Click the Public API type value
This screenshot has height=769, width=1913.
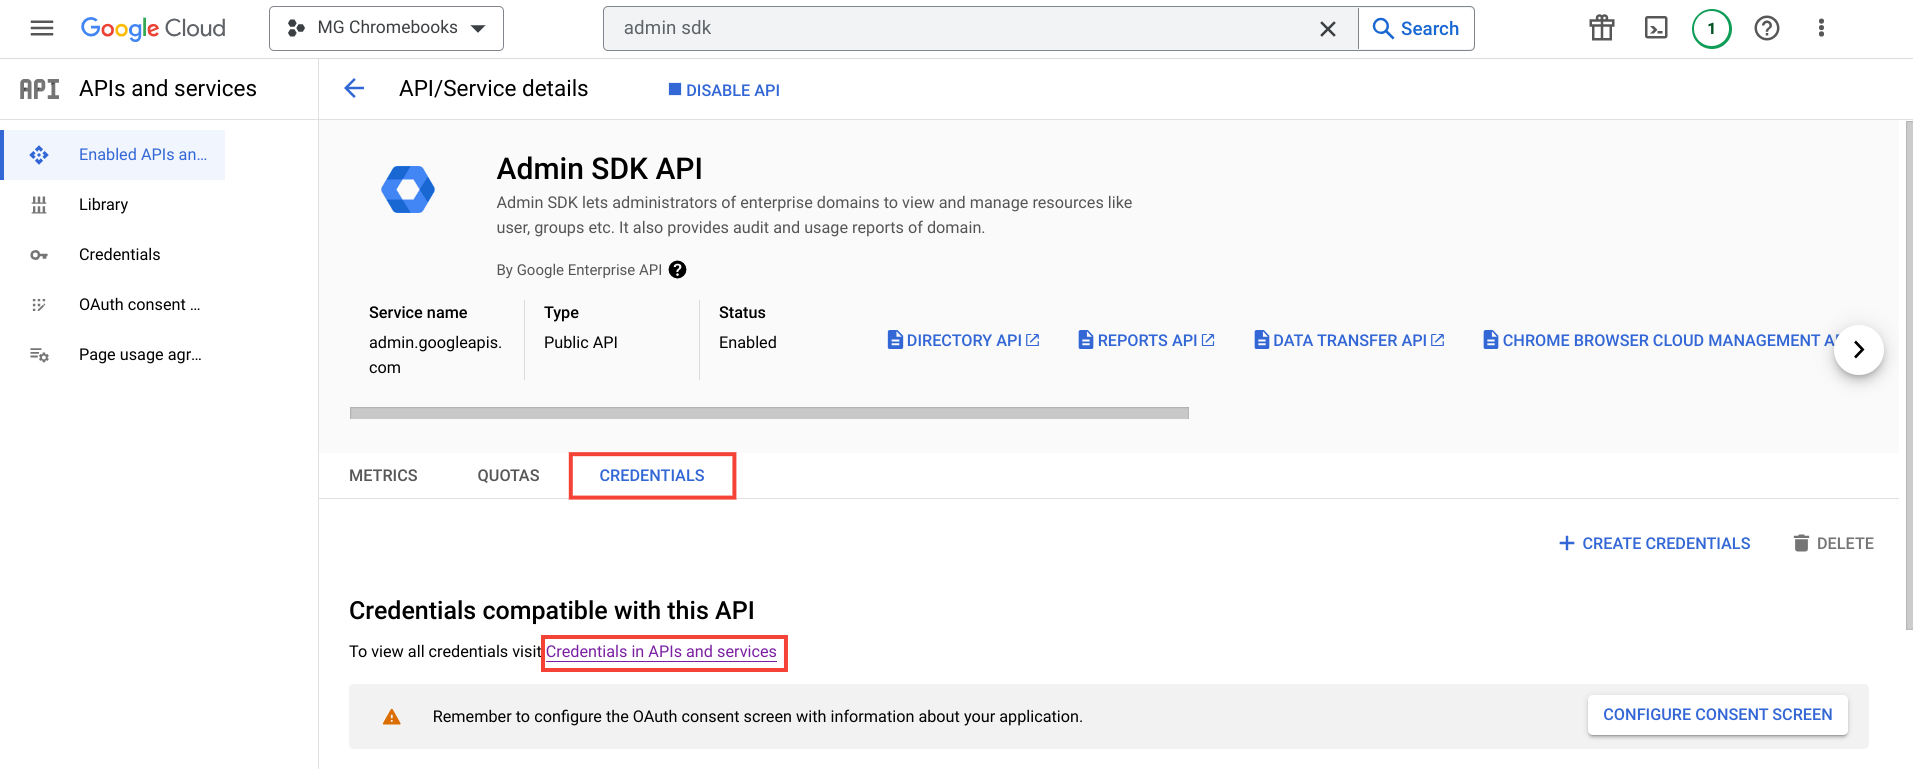[x=581, y=342]
